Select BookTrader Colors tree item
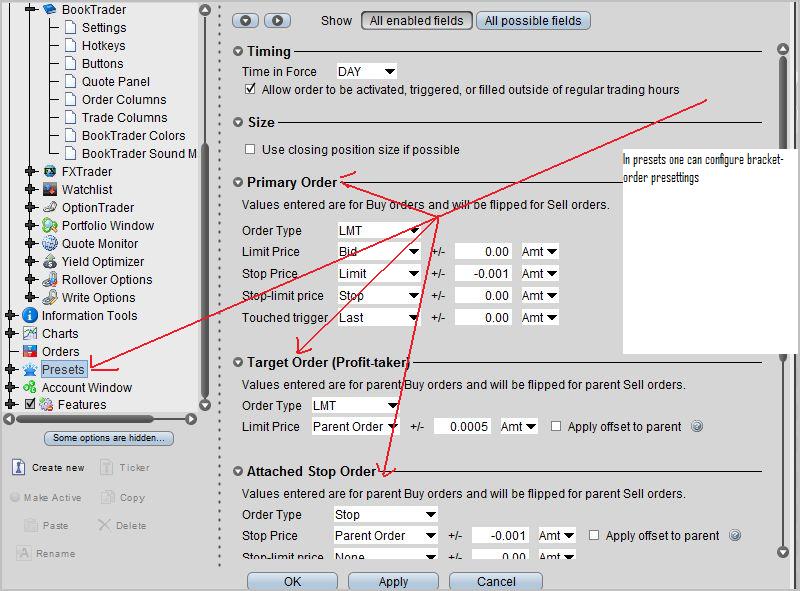800x591 pixels. [133, 135]
